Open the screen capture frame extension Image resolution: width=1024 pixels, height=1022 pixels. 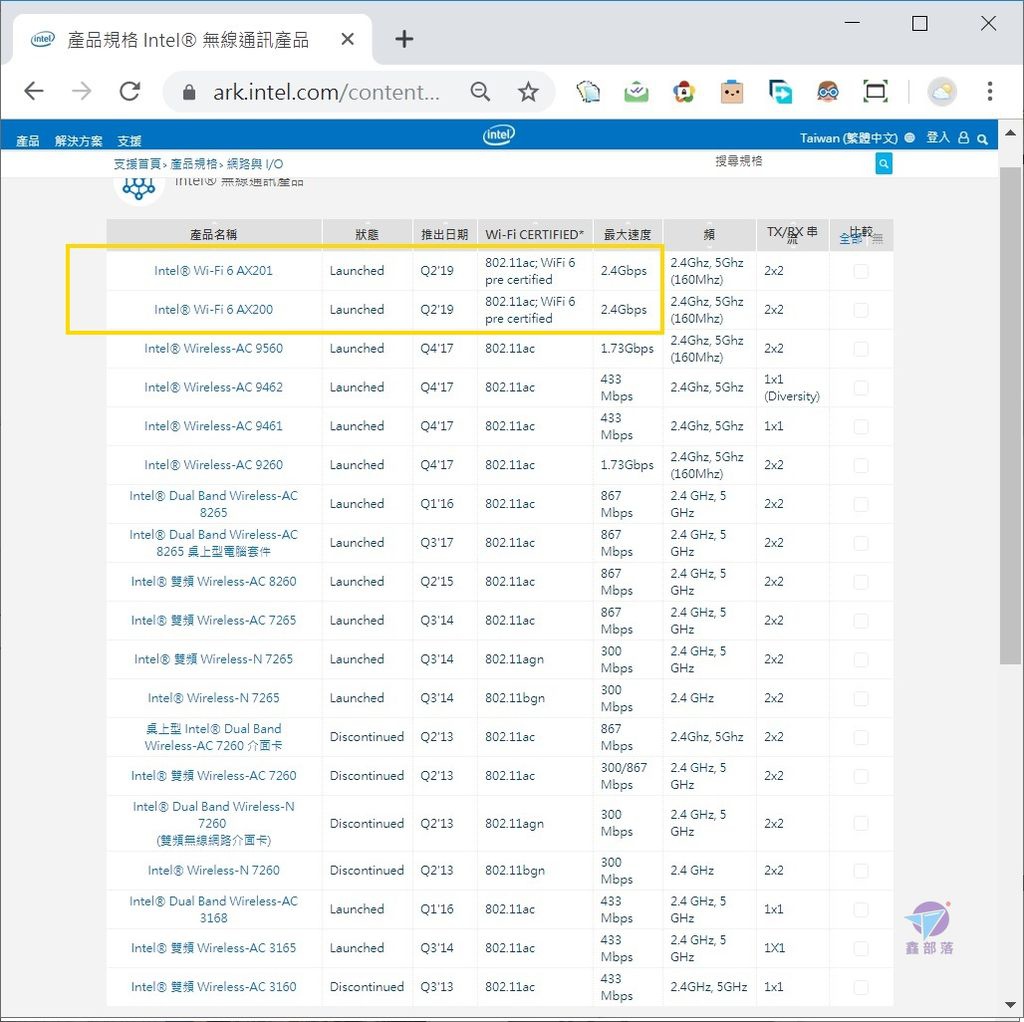(x=875, y=92)
